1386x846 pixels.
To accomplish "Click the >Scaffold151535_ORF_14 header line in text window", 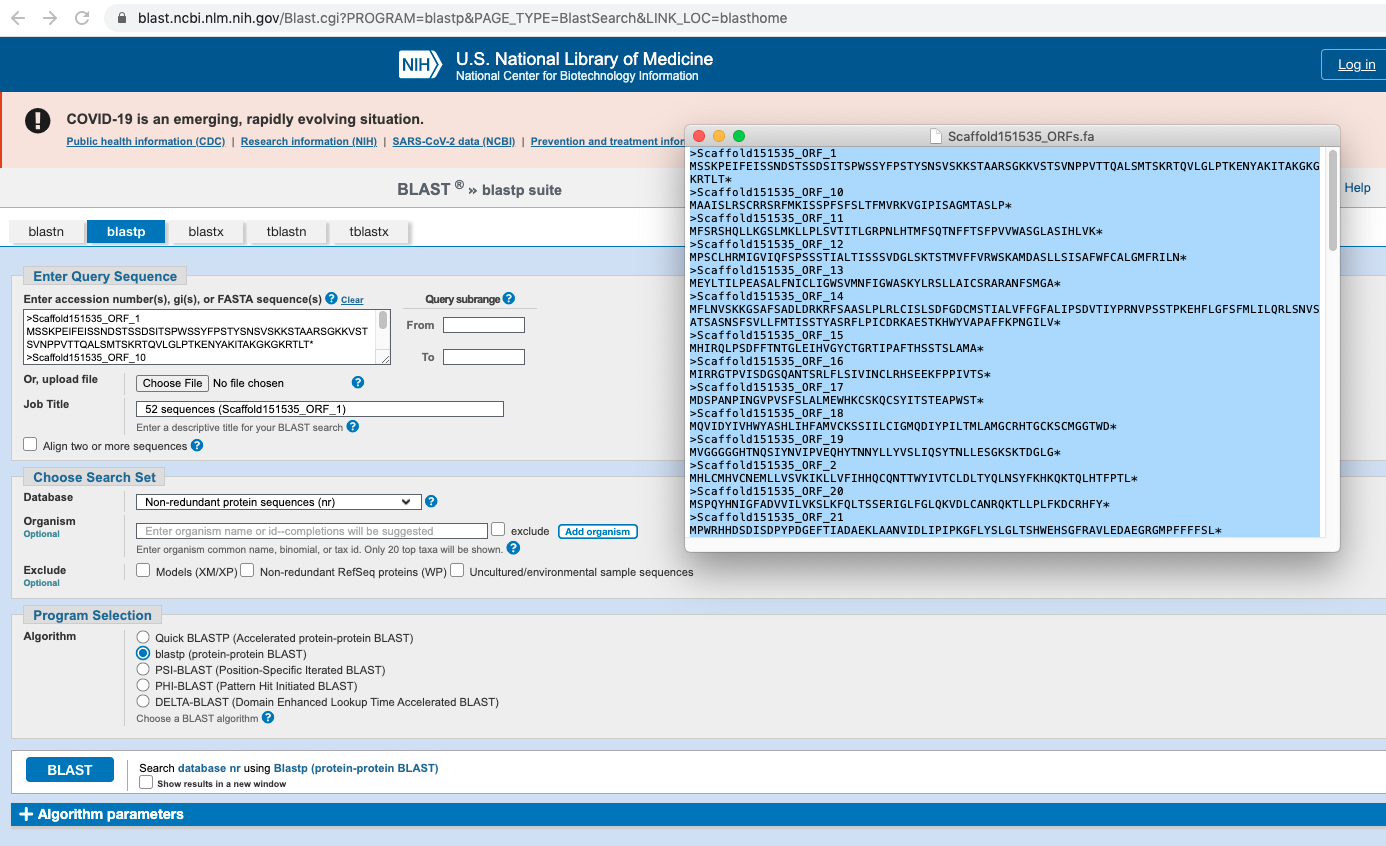I will click(x=767, y=296).
